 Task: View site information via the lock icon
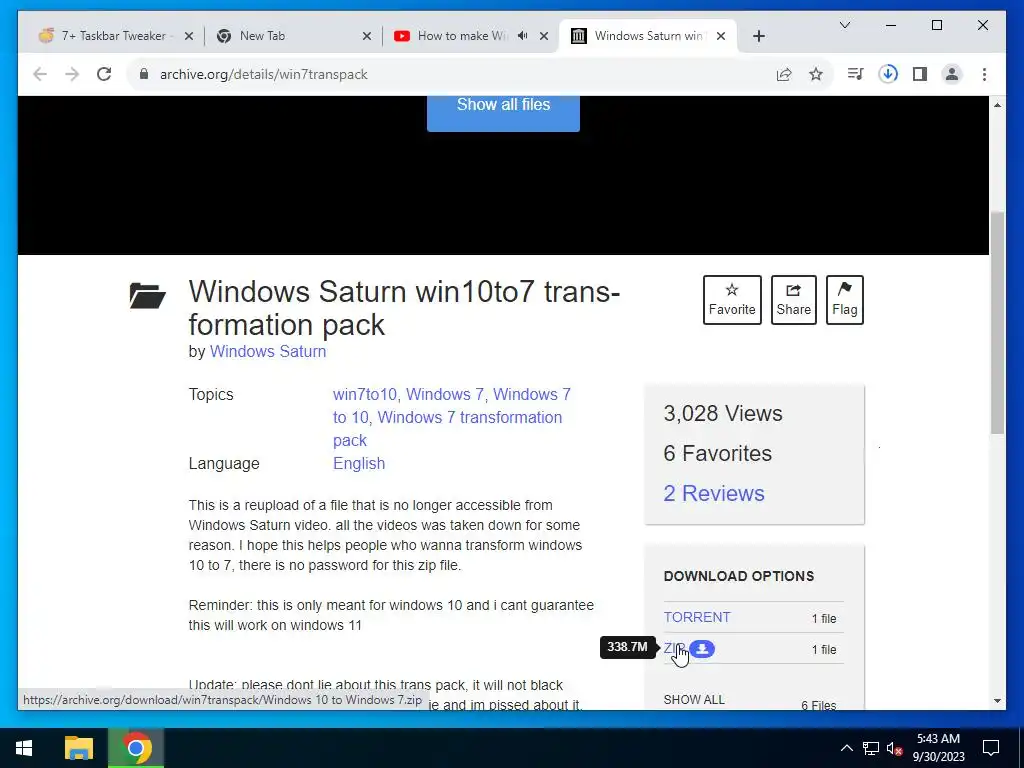click(x=144, y=74)
